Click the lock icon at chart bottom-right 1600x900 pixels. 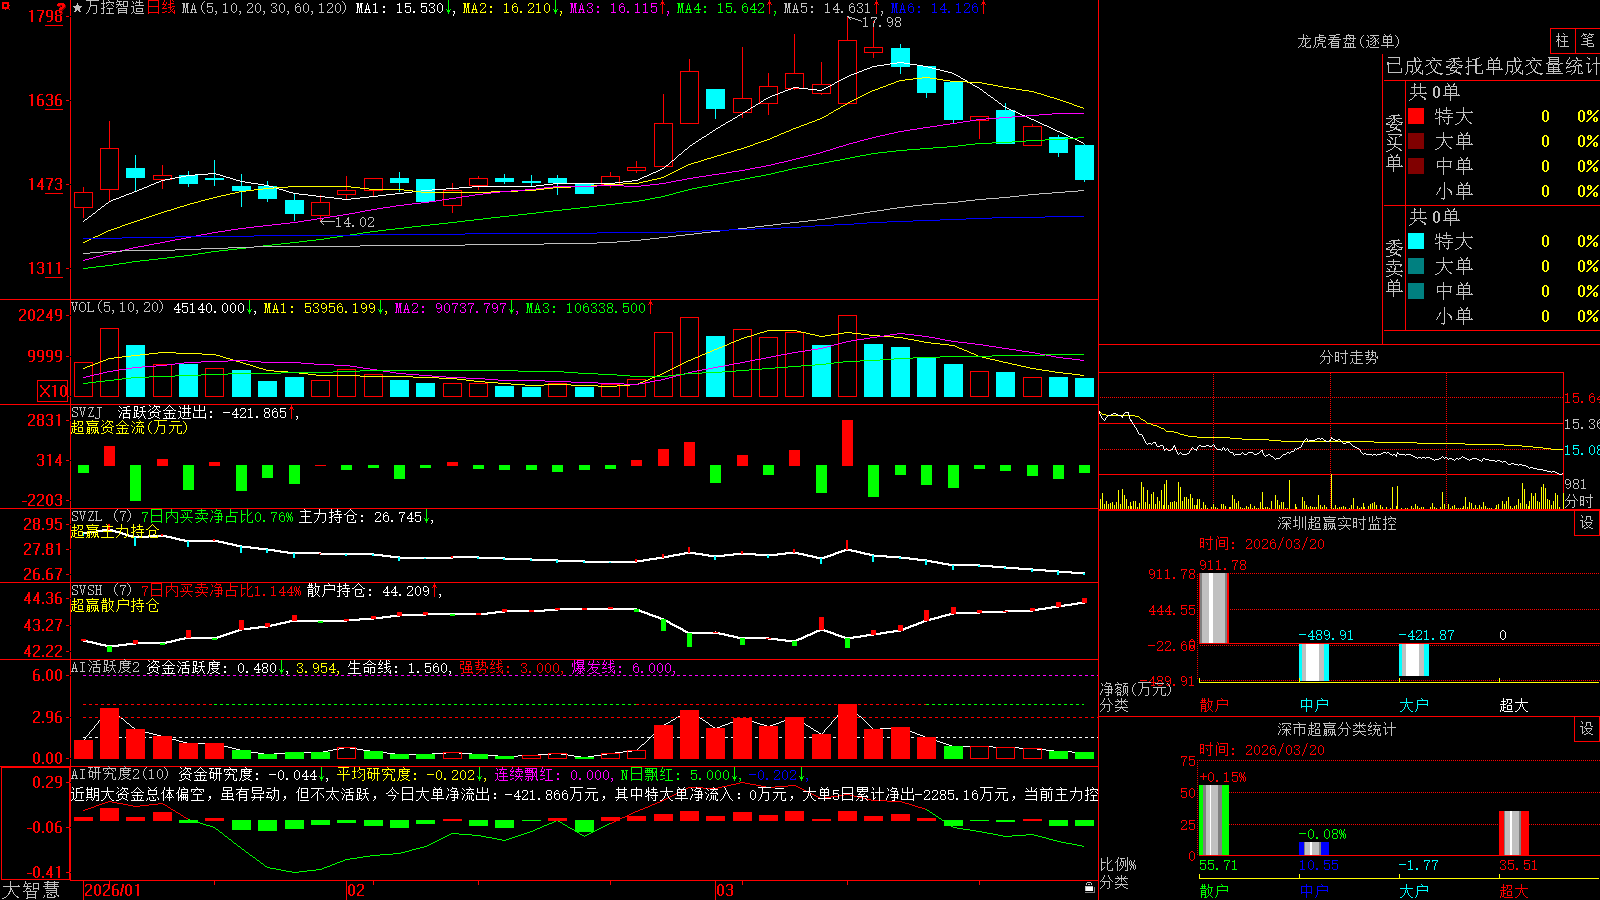[x=1089, y=888]
